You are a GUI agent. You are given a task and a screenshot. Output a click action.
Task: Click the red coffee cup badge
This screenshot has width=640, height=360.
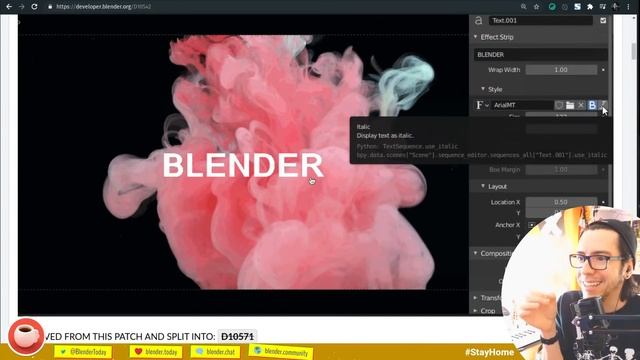click(x=26, y=337)
